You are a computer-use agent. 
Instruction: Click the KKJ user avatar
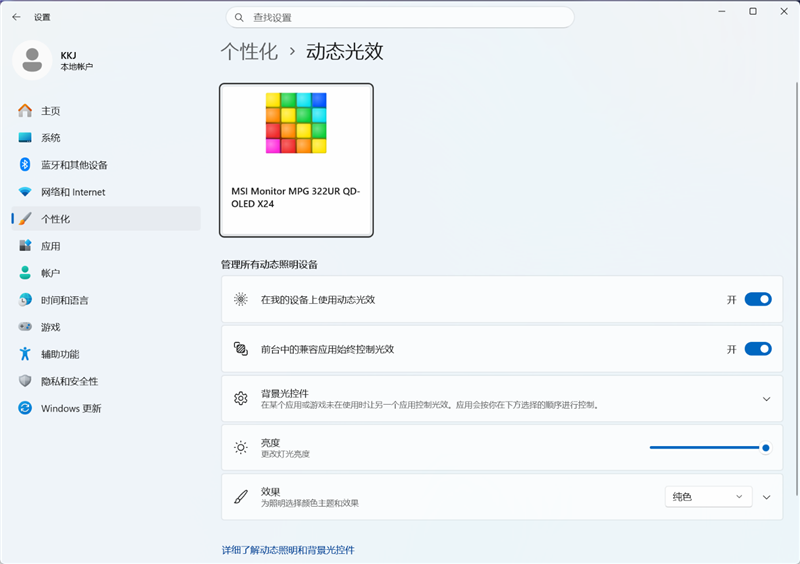pyautogui.click(x=32, y=60)
